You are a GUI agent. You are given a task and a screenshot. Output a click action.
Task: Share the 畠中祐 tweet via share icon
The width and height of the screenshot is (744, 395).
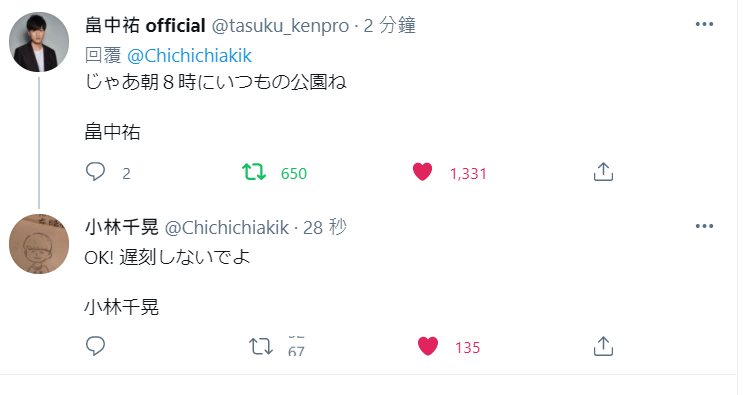tap(603, 172)
